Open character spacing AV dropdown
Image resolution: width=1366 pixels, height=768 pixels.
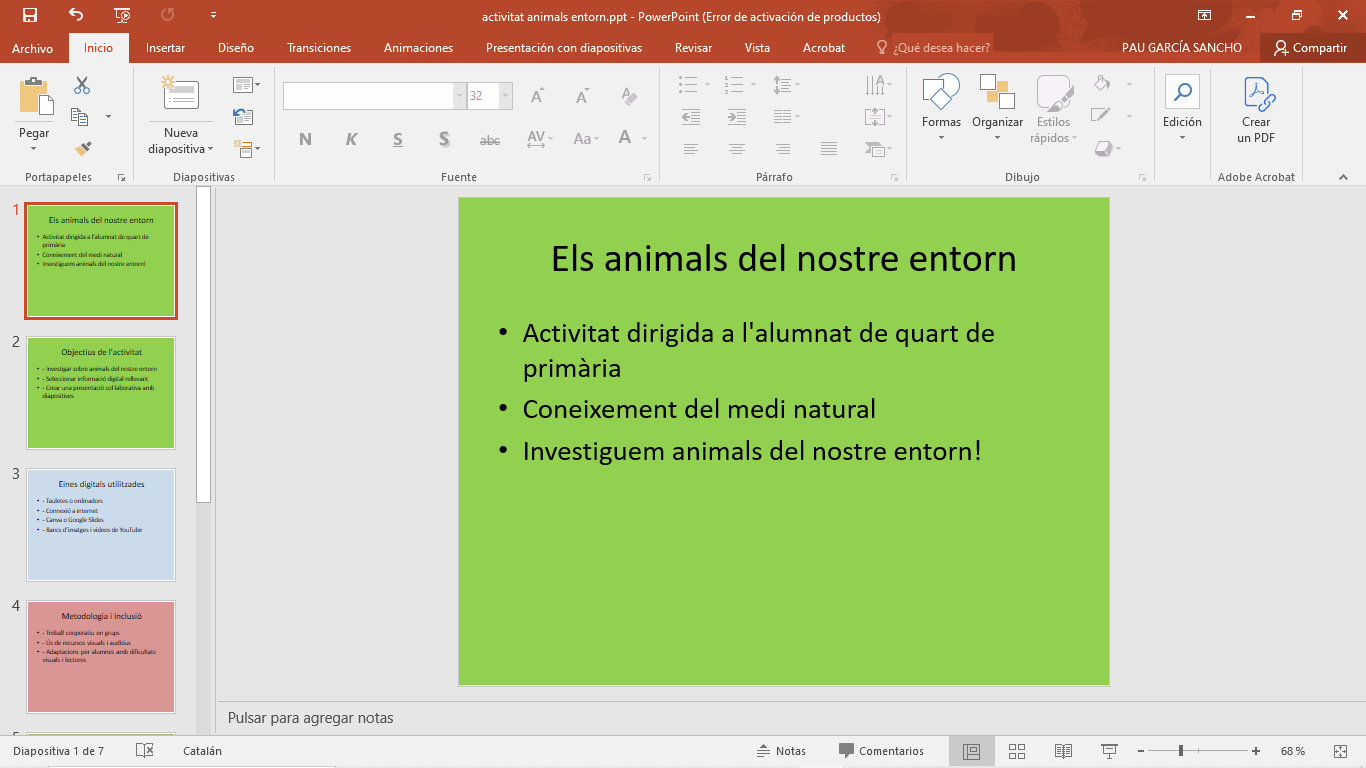pyautogui.click(x=539, y=139)
